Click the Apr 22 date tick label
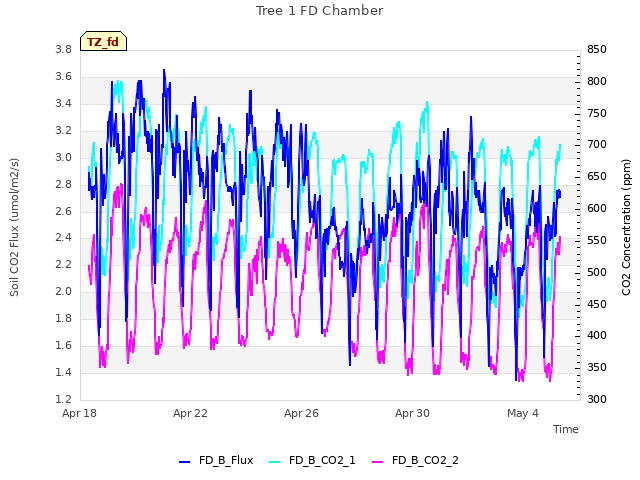The height and width of the screenshot is (480, 640). point(190,413)
